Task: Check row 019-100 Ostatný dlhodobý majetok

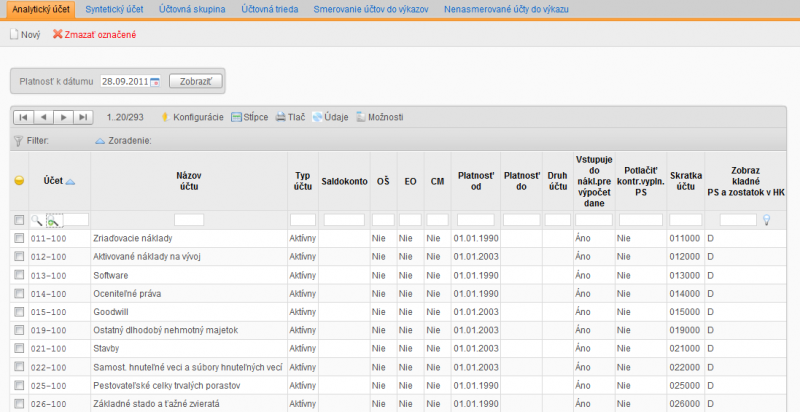Action: pos(19,330)
